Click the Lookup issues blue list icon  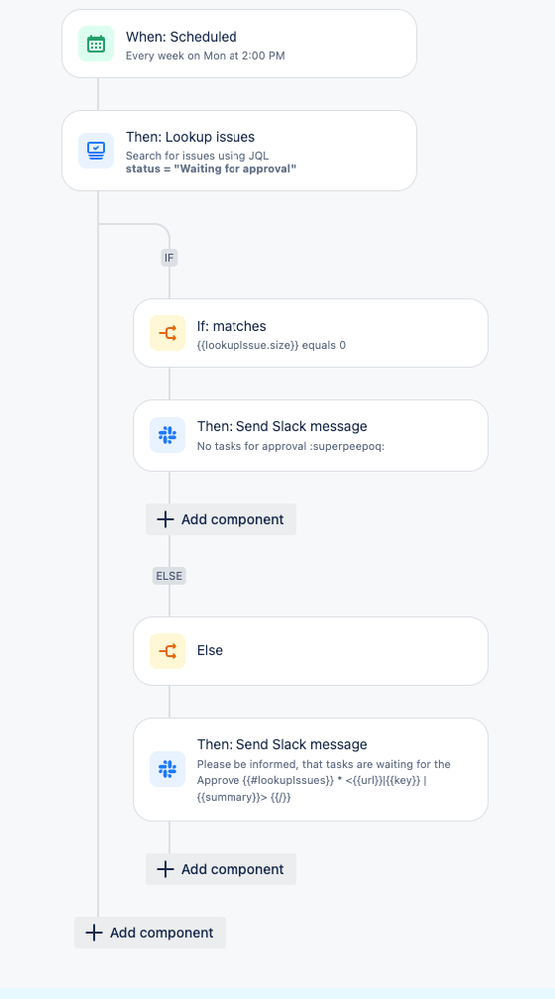[96, 151]
